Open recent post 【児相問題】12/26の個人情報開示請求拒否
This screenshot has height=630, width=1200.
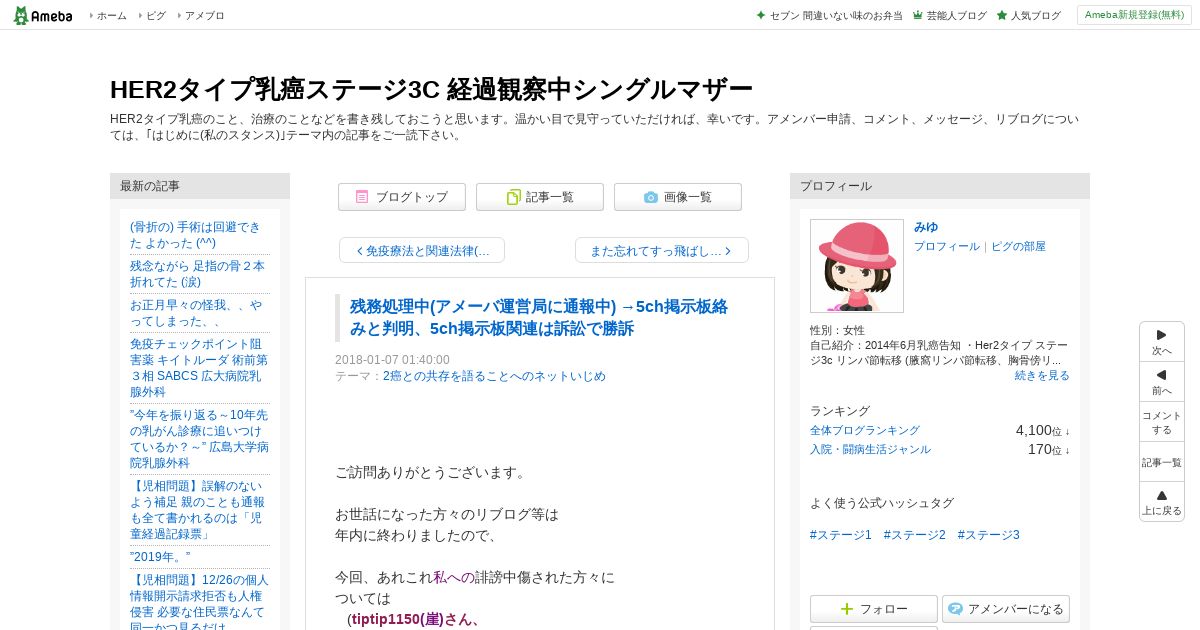point(199,600)
